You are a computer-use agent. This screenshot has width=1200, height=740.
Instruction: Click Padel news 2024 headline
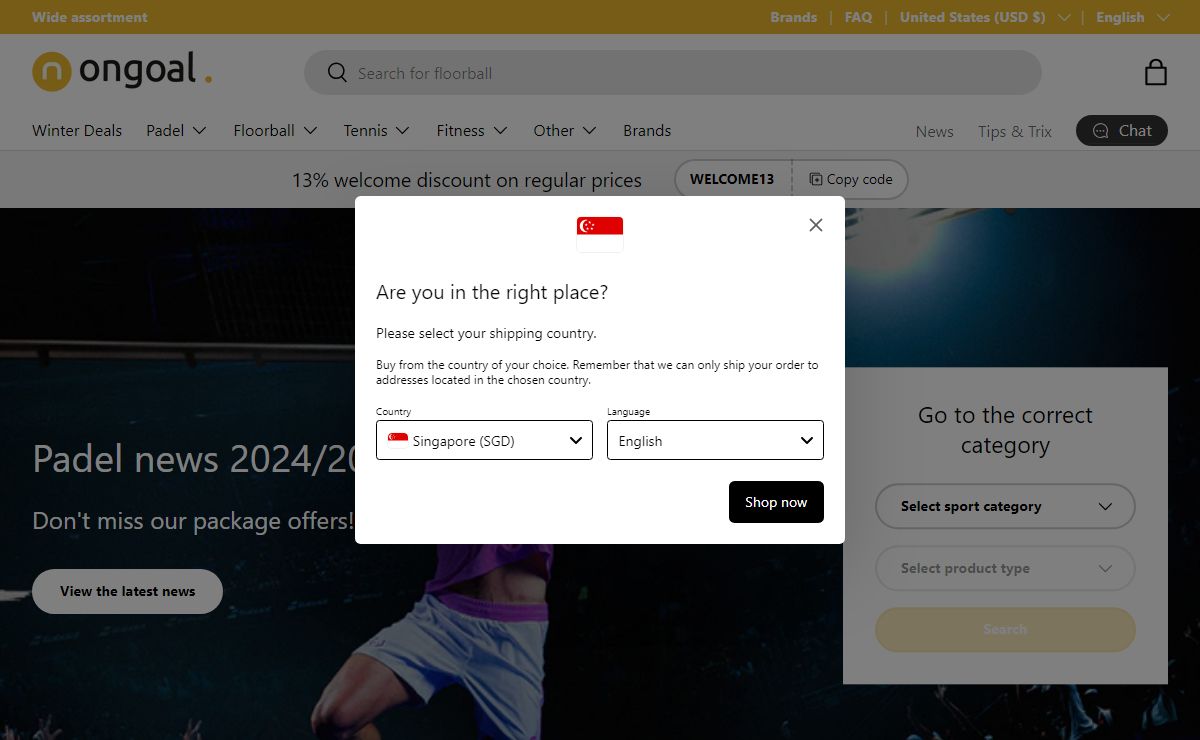click(195, 459)
